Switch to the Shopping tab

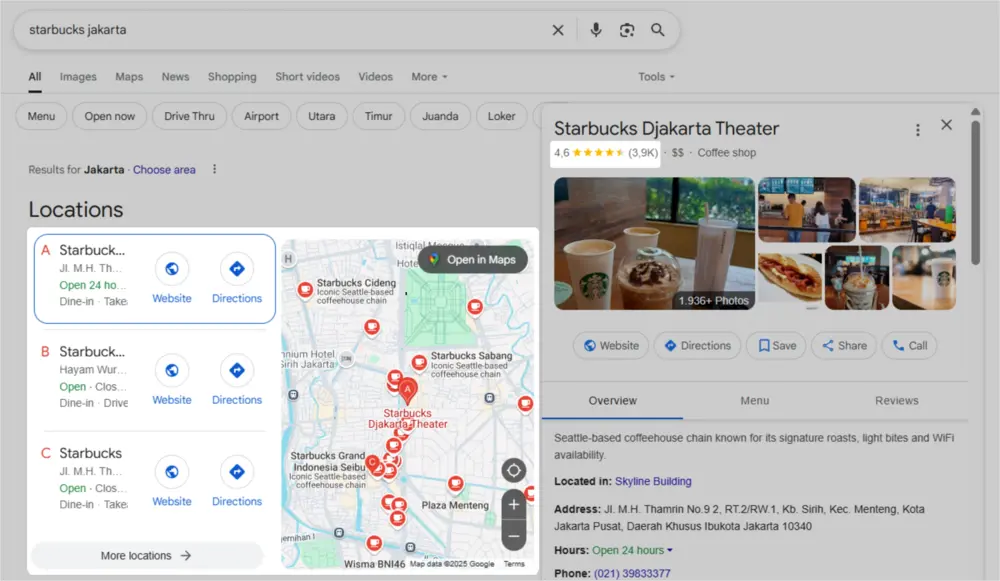(232, 77)
